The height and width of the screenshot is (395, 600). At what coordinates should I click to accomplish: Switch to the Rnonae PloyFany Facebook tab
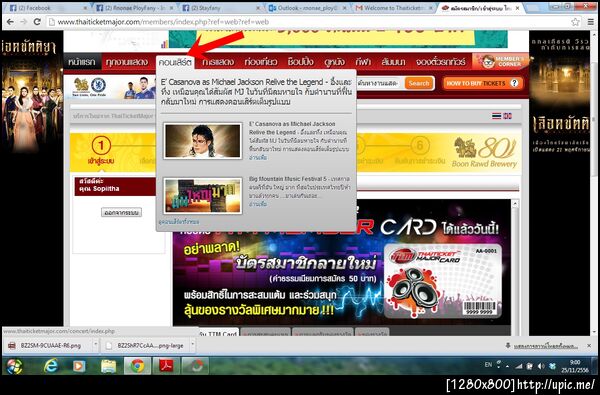(134, 8)
